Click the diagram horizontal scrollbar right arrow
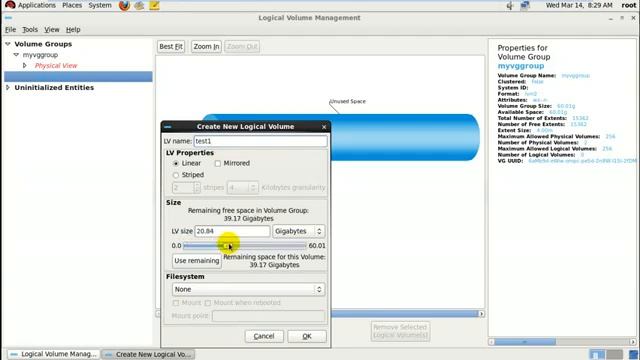This screenshot has width=640, height=360. tap(482, 314)
